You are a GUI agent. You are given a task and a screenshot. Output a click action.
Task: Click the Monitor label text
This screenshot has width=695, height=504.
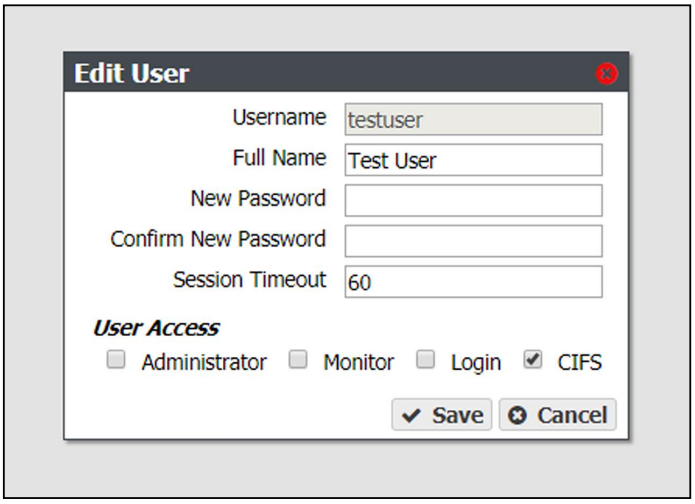coord(359,363)
